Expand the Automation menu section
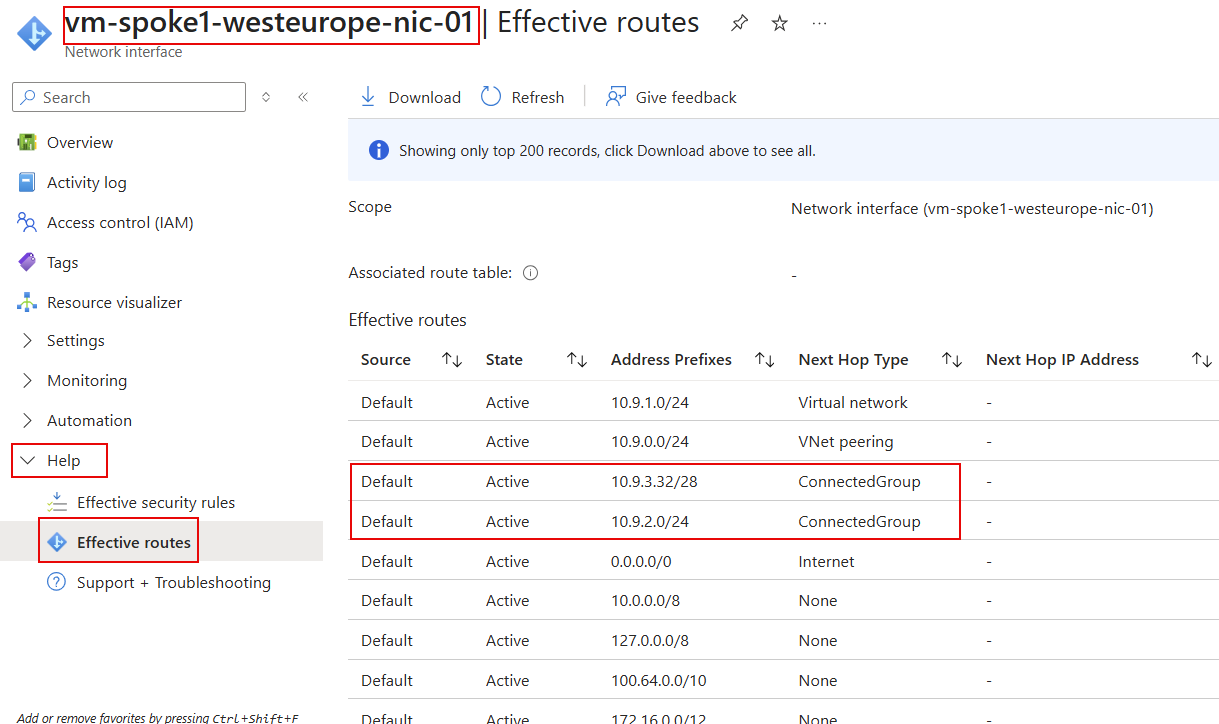Image resolution: width=1219 pixels, height=724 pixels. (x=28, y=421)
